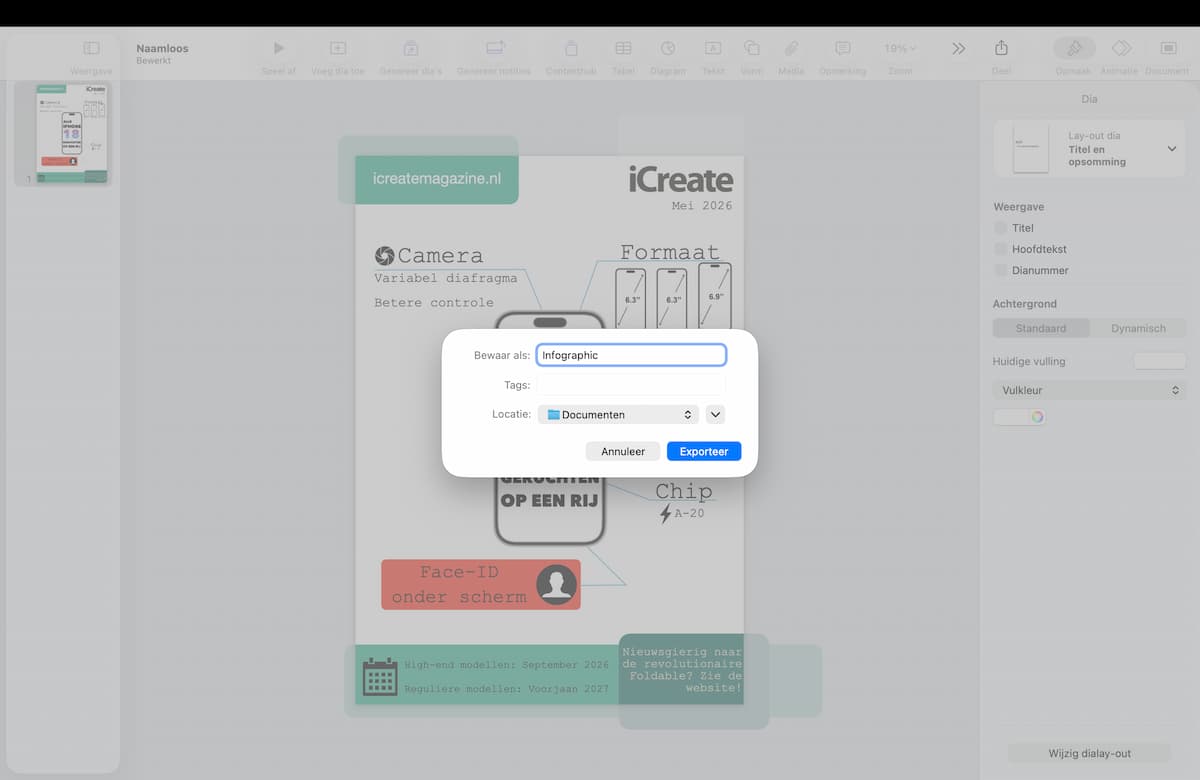Click the Diagram chart icon

pos(668,48)
